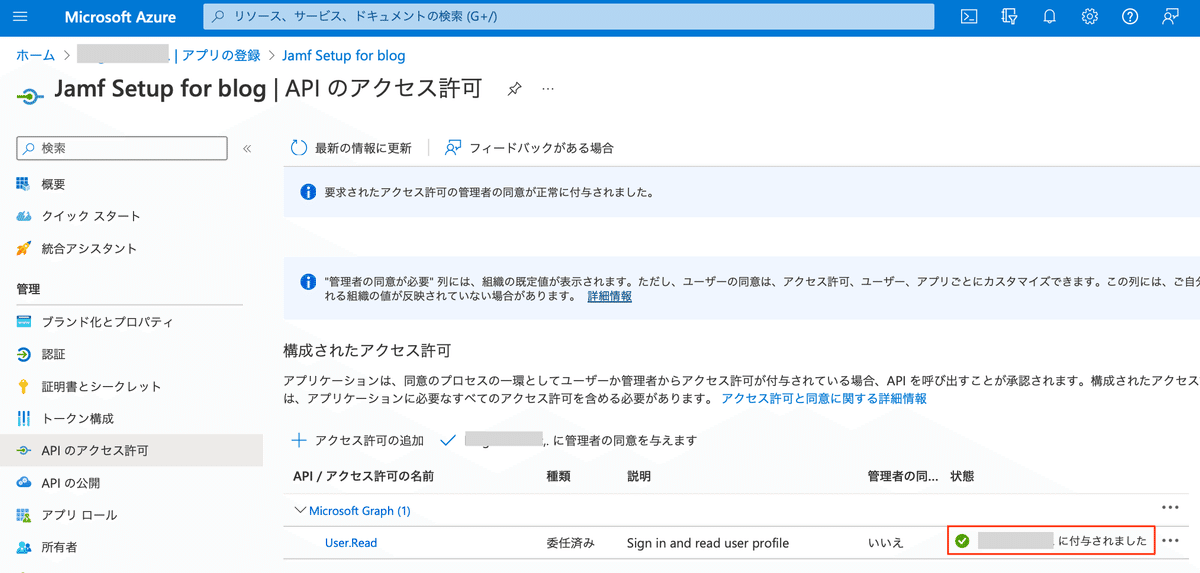Click the Jamf Setup app logo icon
This screenshot has width=1200, height=573.
30,96
